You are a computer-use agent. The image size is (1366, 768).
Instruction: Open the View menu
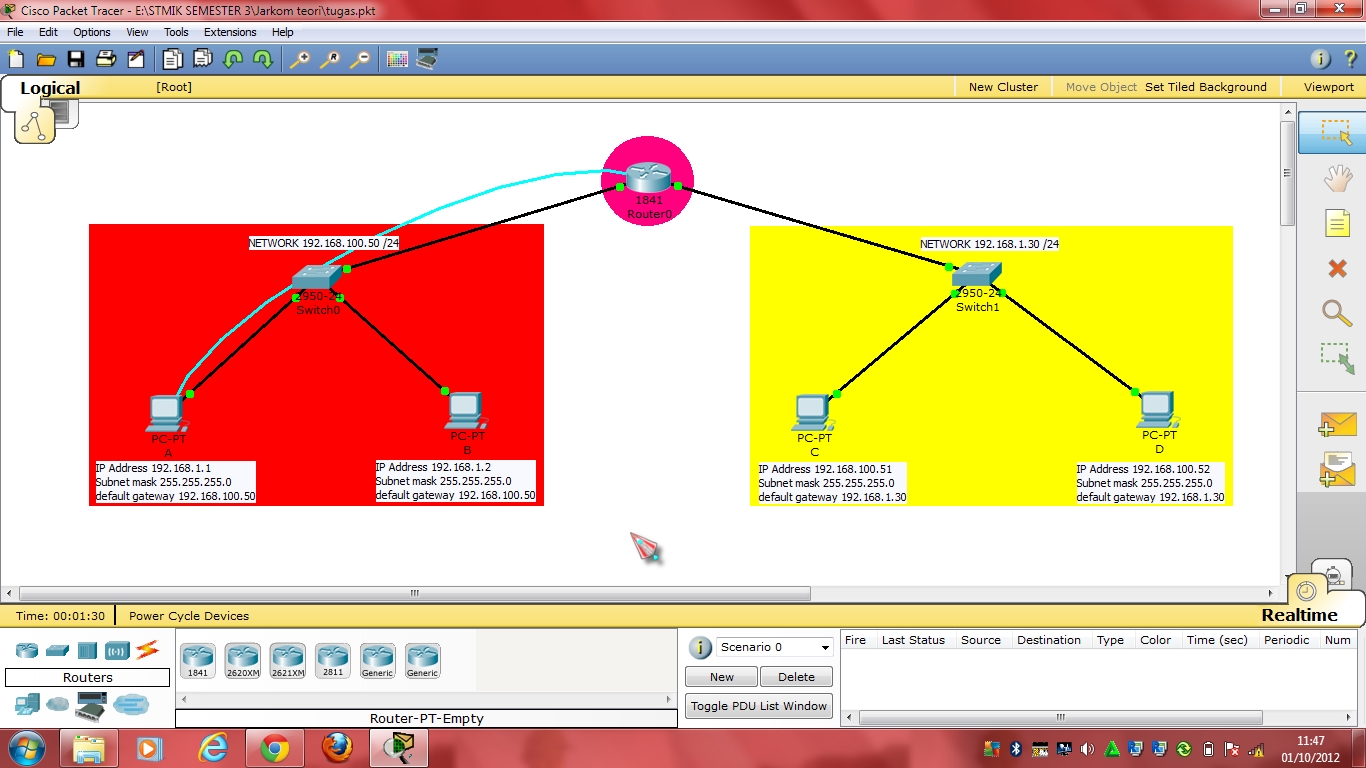tap(137, 32)
